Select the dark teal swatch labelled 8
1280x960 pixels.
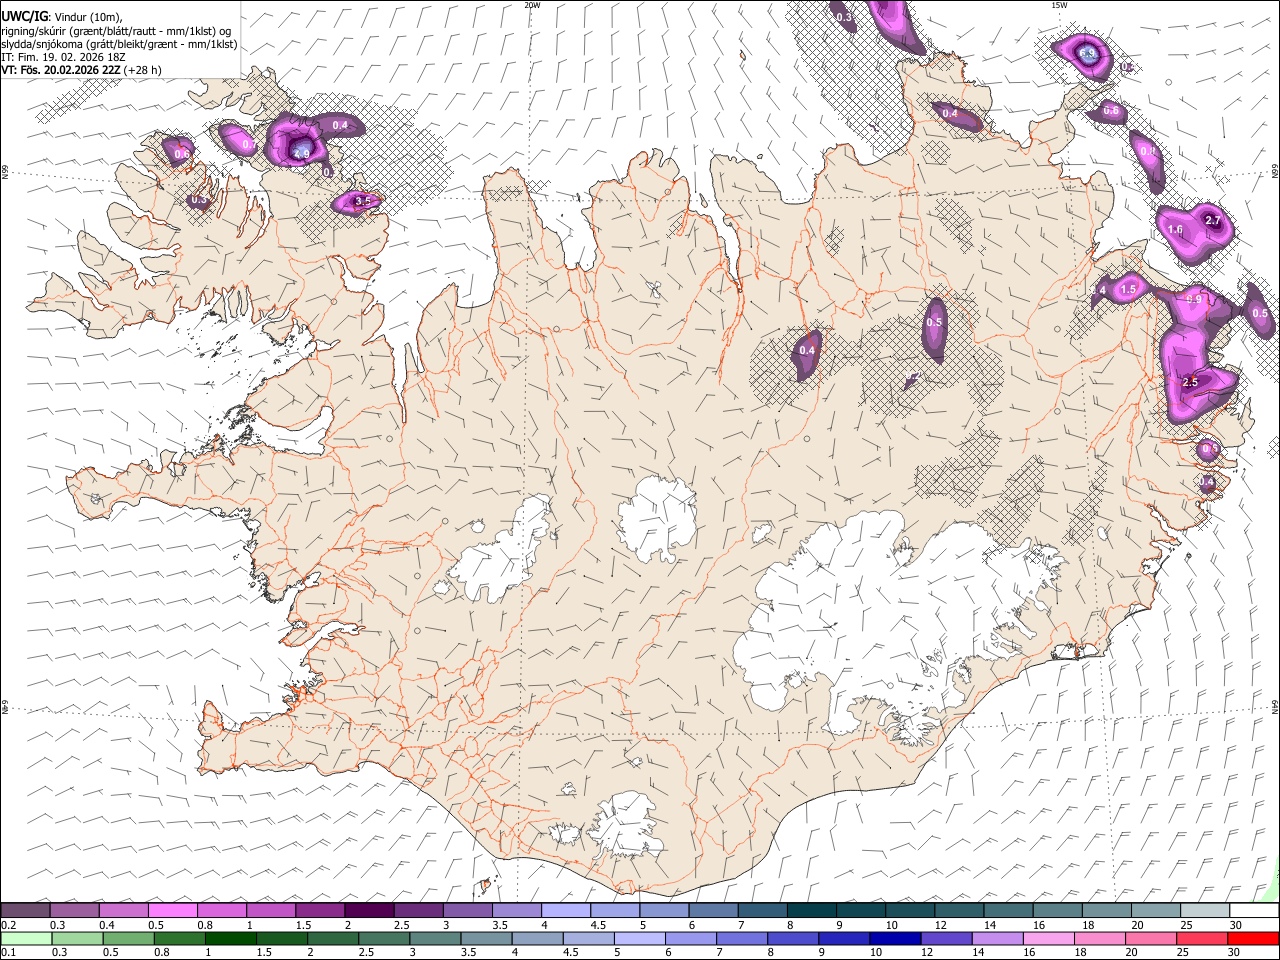click(x=812, y=908)
